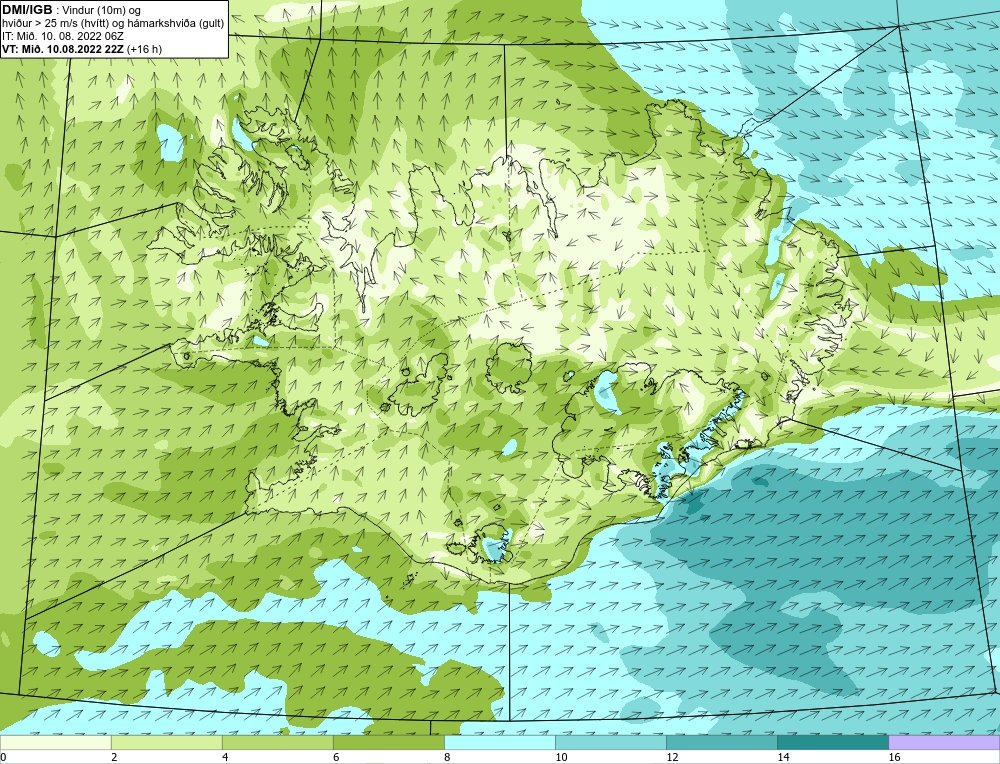This screenshot has height=764, width=1000.
Task: Click the 12–14 m/s darker teal swatch
Action: (722, 743)
